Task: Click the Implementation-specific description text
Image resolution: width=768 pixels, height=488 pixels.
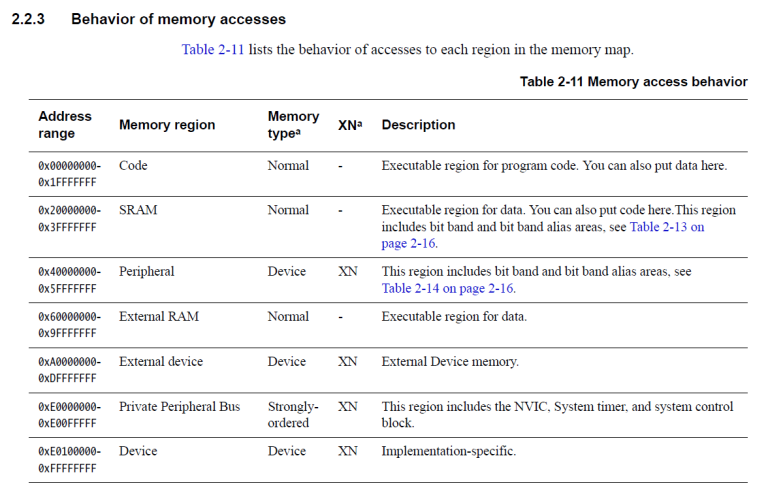Action: 448,452
